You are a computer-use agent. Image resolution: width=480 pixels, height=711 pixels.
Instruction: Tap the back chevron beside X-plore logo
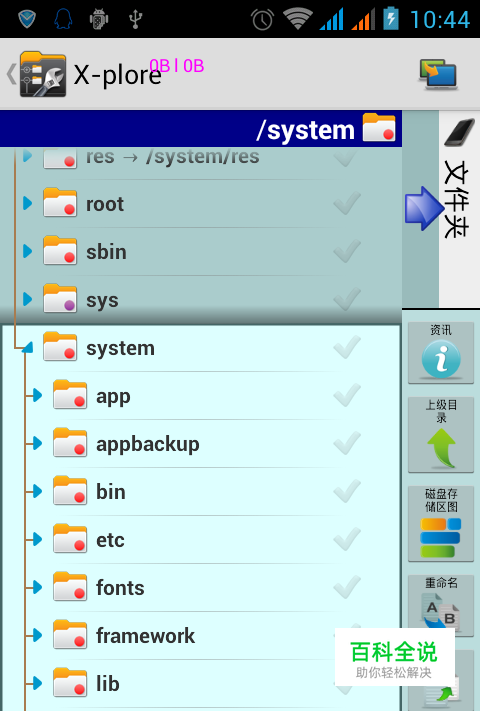pyautogui.click(x=11, y=74)
